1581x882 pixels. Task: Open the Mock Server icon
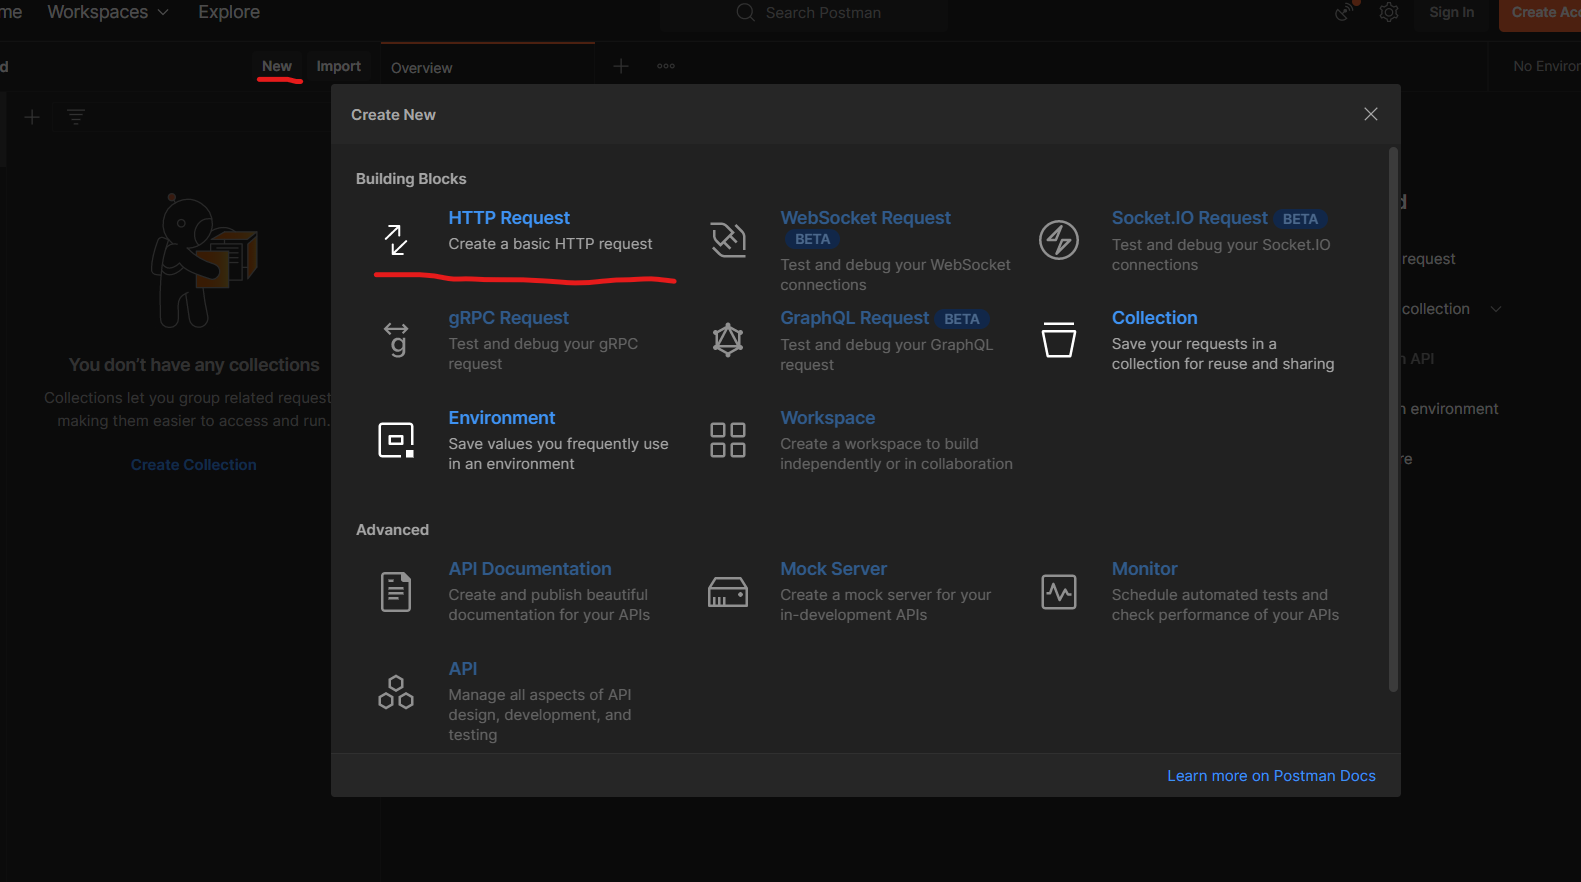(728, 592)
